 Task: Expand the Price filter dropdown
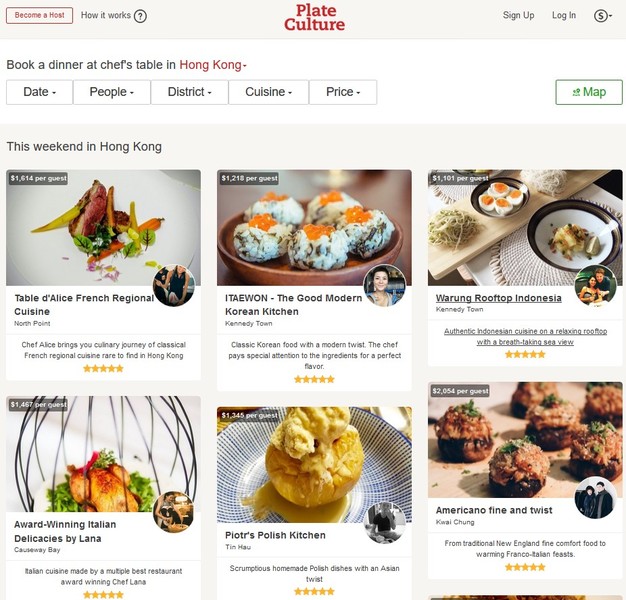point(343,92)
